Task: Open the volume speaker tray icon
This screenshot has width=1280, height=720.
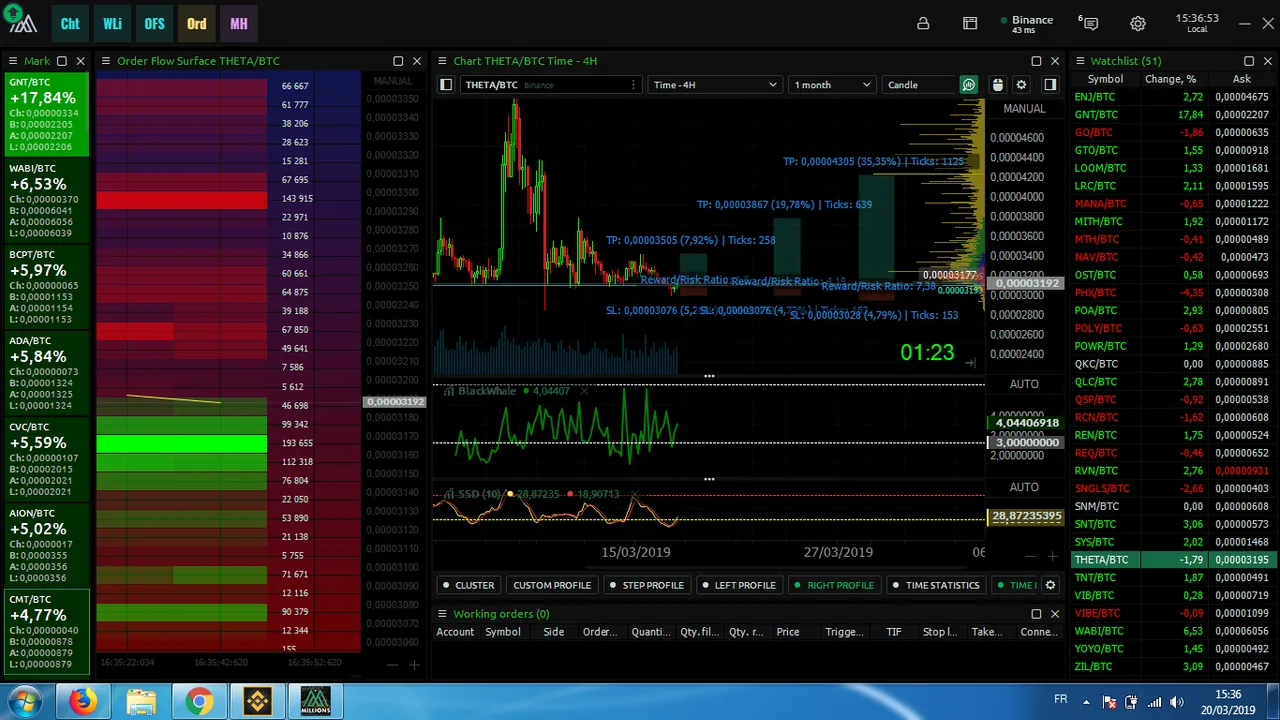Action: click(x=1176, y=702)
